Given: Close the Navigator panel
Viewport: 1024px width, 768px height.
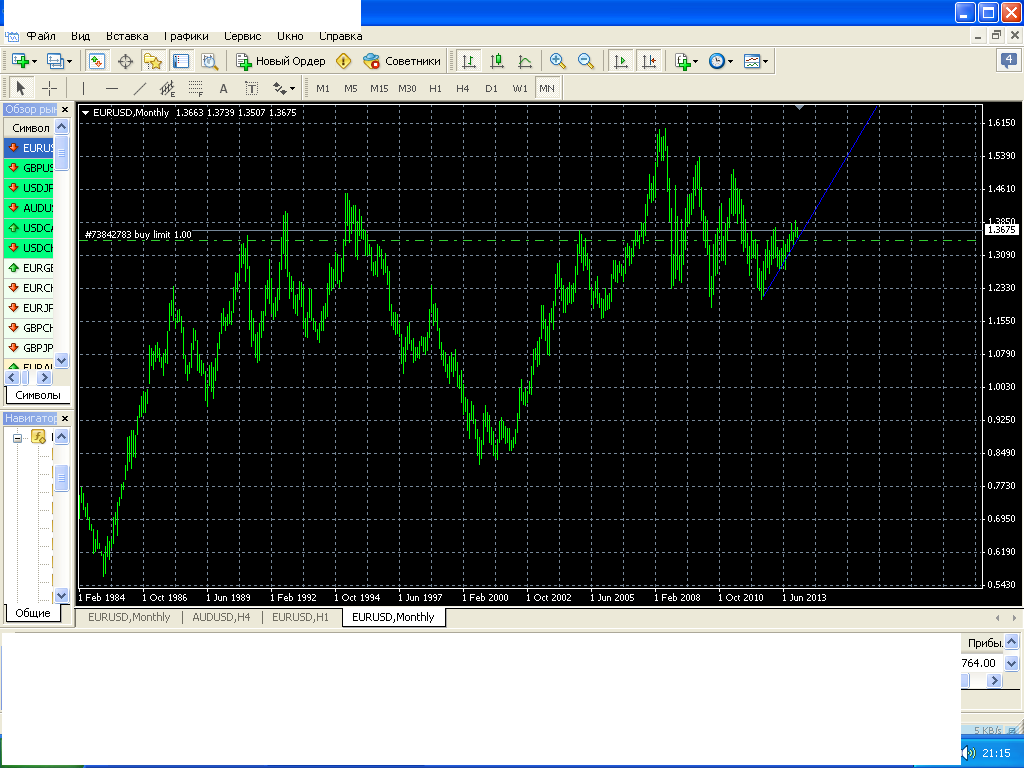Looking at the screenshot, I should point(65,418).
